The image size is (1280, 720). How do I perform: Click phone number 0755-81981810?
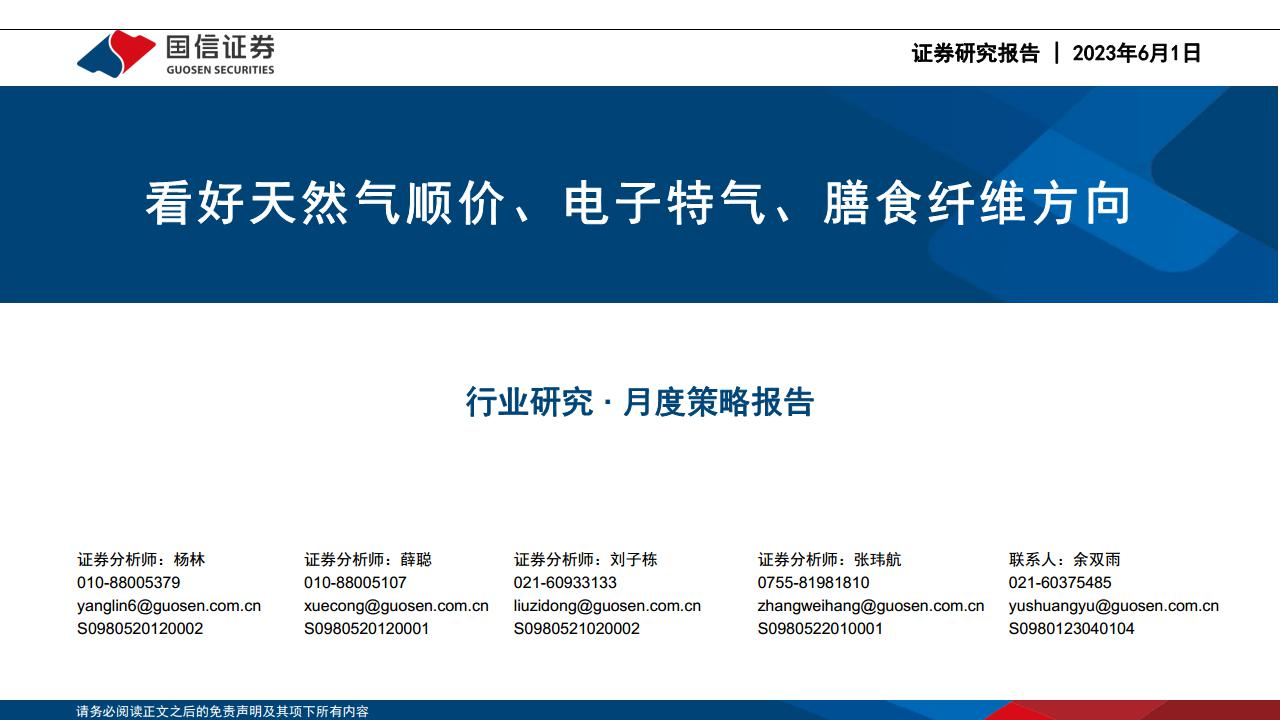pos(813,582)
